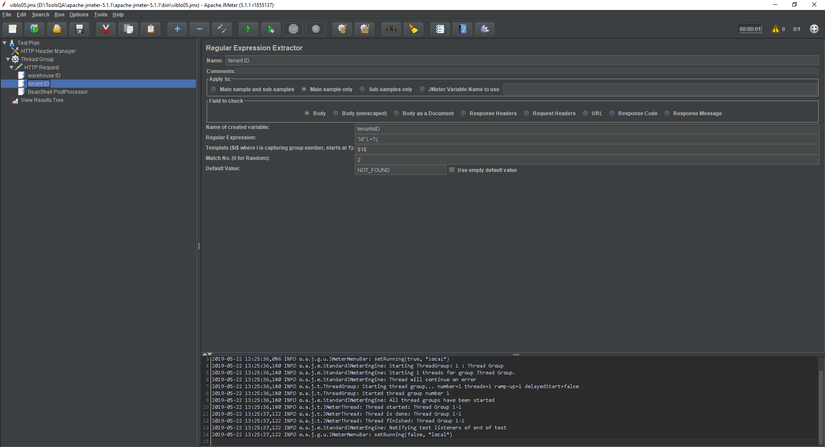This screenshot has height=447, width=825.
Task: Enable Use empty default value checkbox
Action: click(x=452, y=170)
